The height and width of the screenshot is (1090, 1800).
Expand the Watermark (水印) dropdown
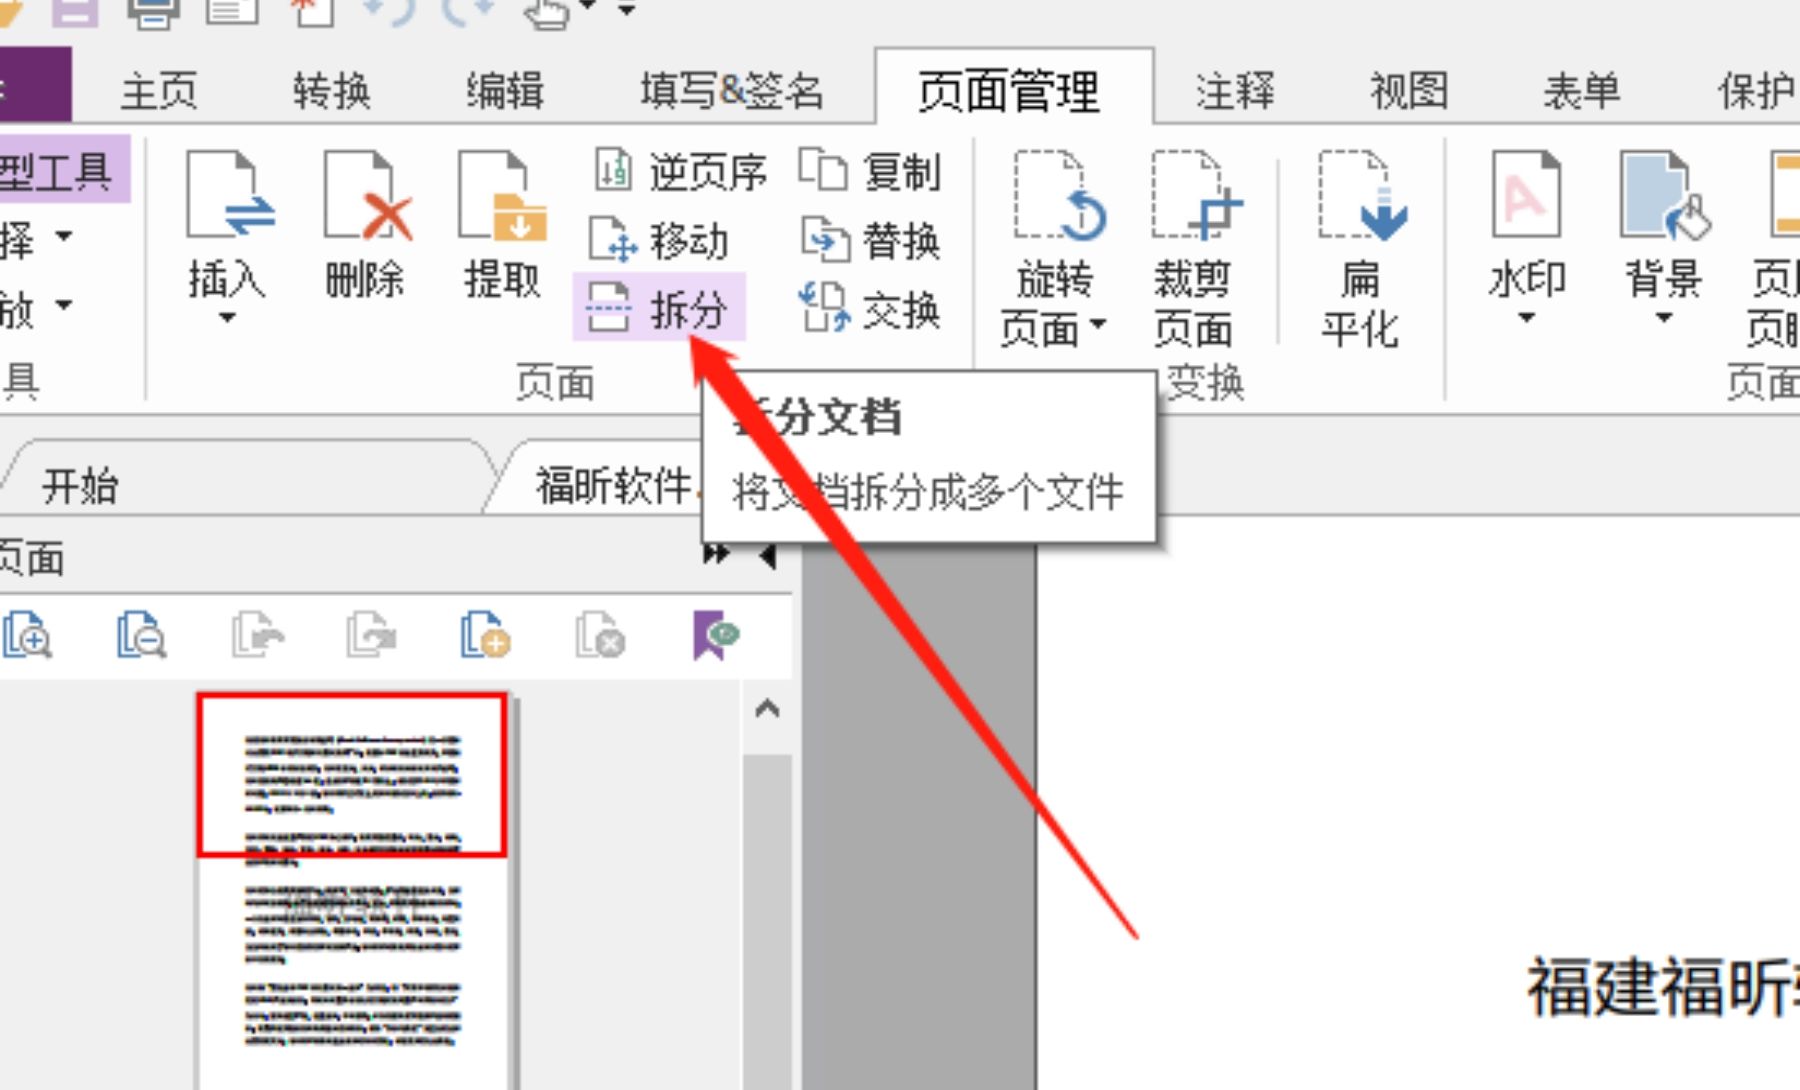(1527, 318)
